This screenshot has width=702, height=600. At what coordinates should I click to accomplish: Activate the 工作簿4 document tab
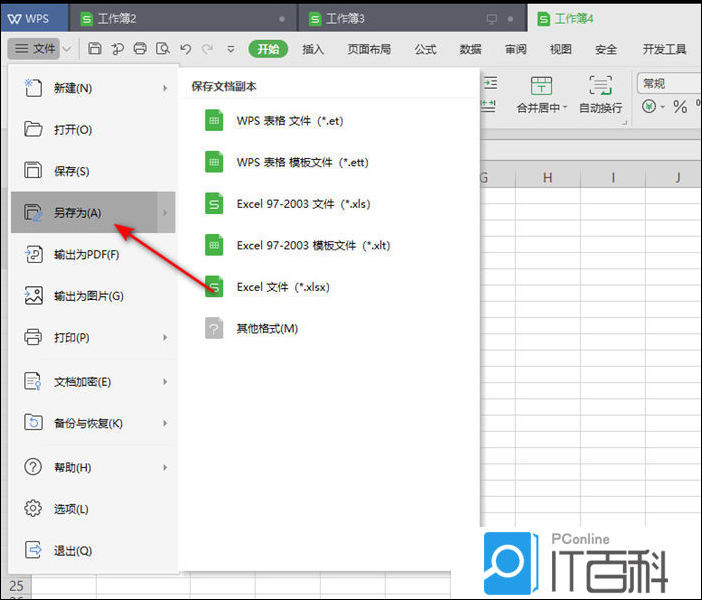[614, 18]
